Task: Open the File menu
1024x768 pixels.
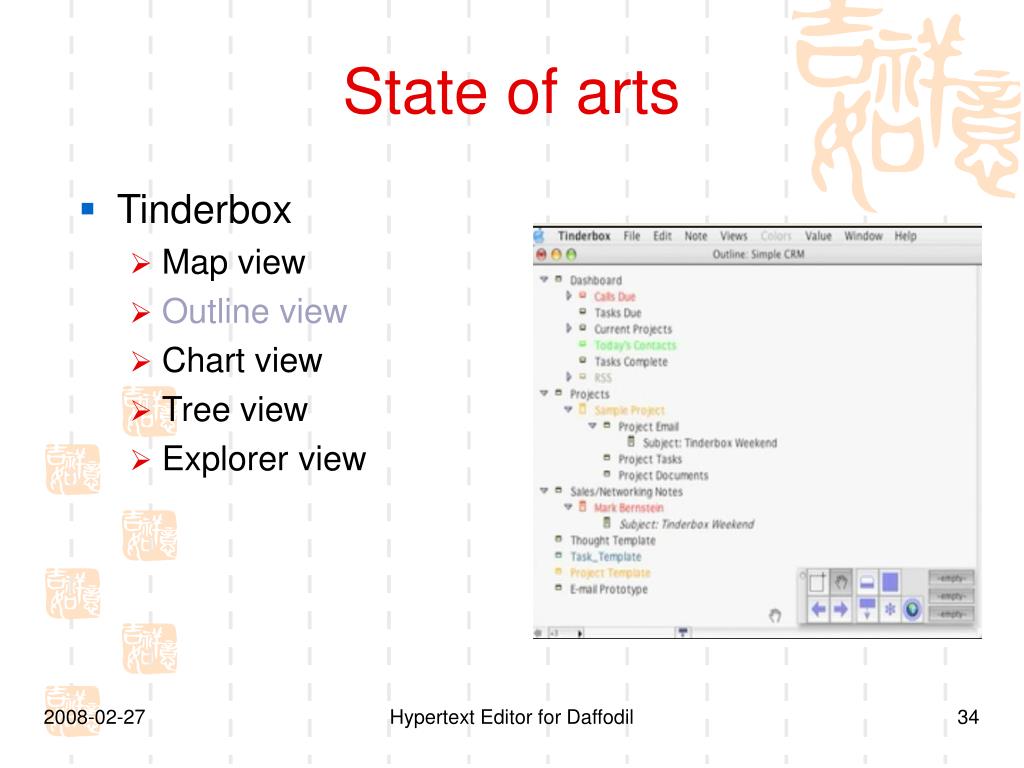Action: coord(632,236)
